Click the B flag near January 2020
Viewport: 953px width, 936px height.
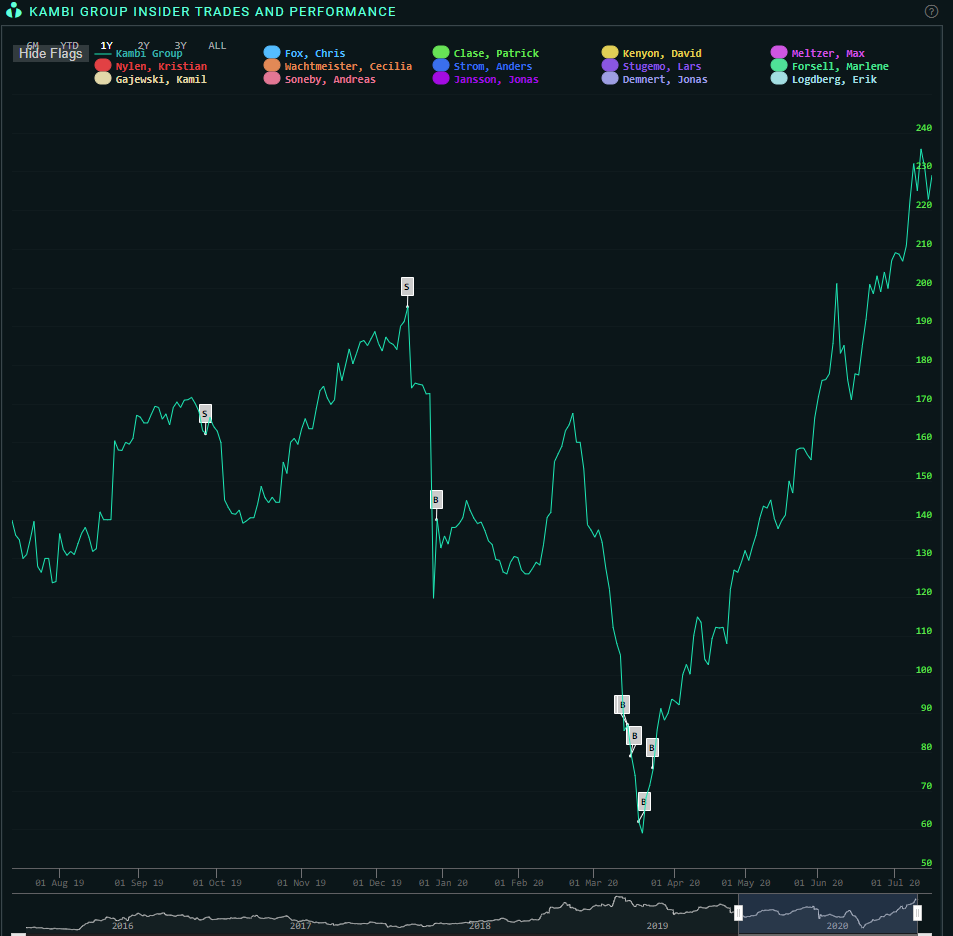click(436, 499)
